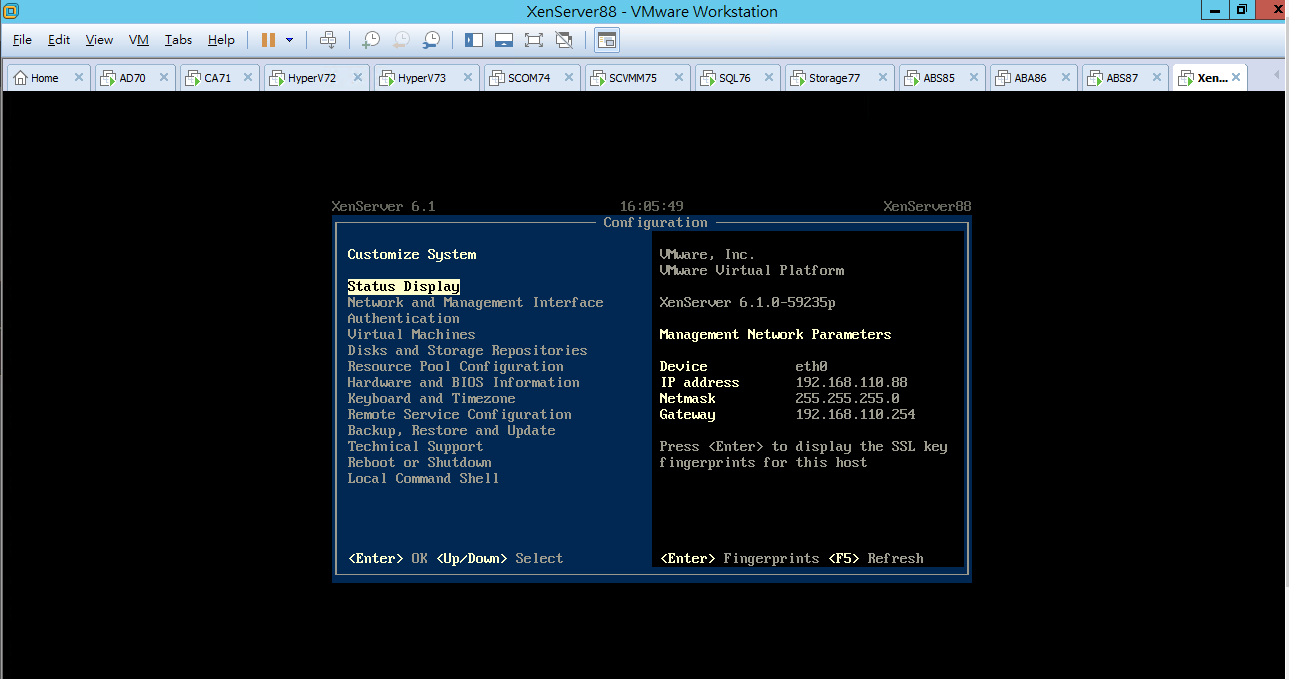Switch to the SCVMM75 tab
The width and height of the screenshot is (1289, 680).
coord(638,78)
